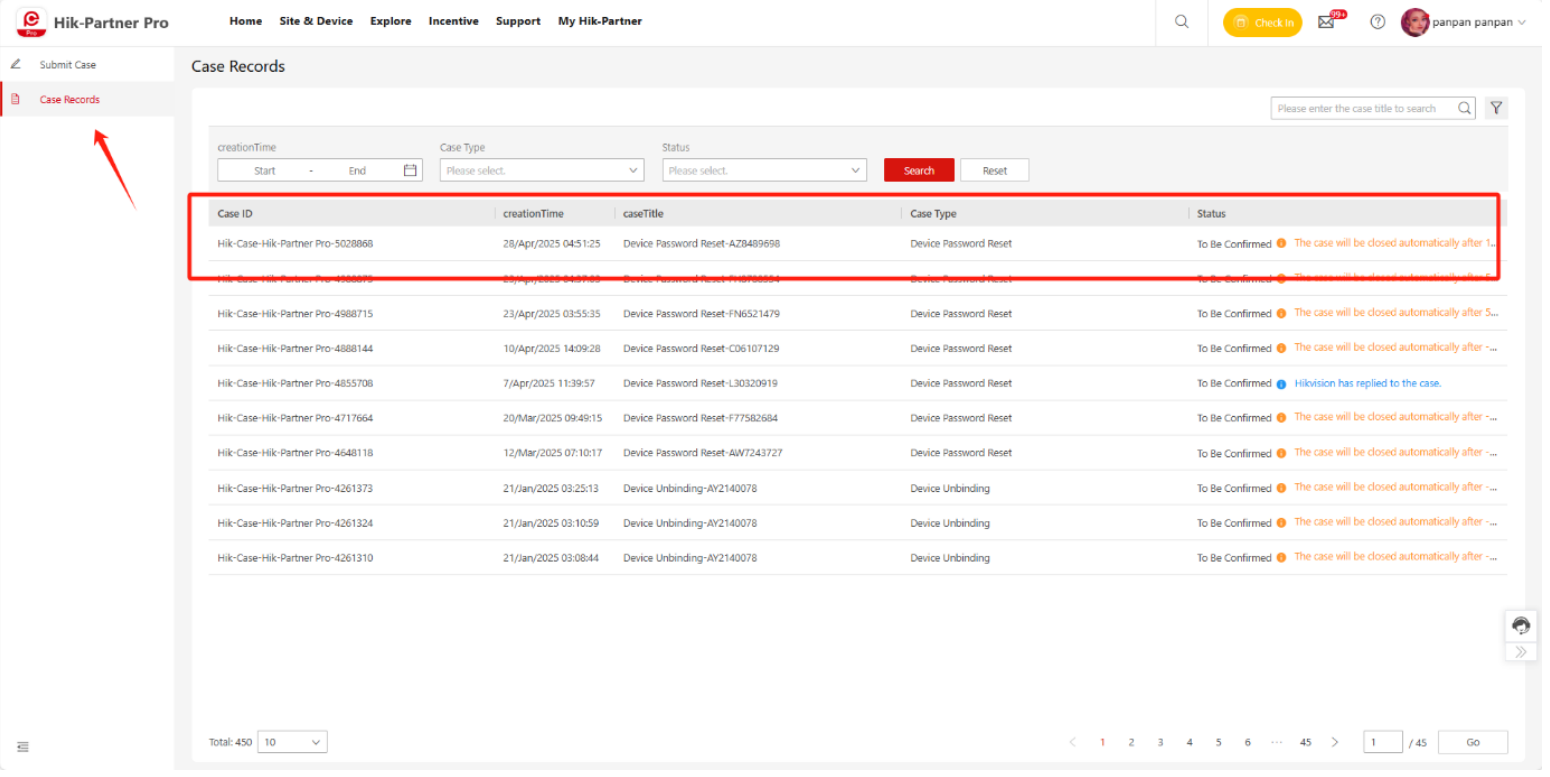Viewport: 1550px width, 777px height.
Task: Open the panpan panpan account menu
Action: coord(1462,21)
